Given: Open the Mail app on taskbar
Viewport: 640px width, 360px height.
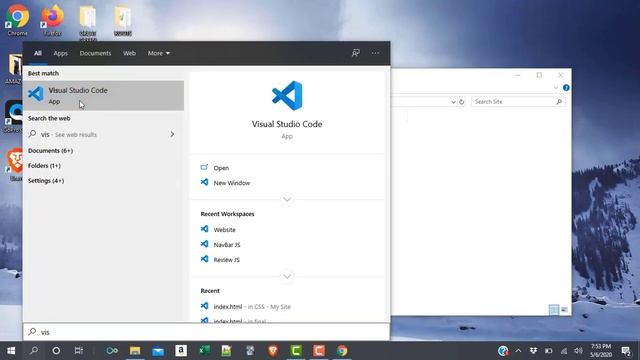Looking at the screenshot, I should pyautogui.click(x=158, y=351).
